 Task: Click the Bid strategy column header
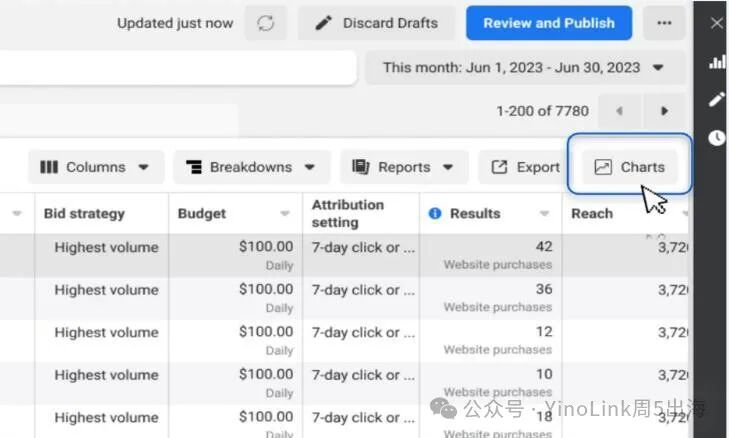tap(84, 213)
